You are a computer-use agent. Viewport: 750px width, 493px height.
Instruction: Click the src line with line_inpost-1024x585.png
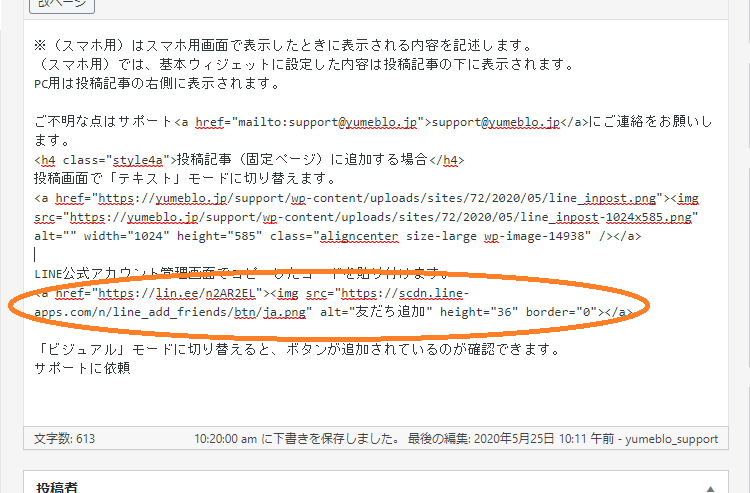(x=366, y=217)
